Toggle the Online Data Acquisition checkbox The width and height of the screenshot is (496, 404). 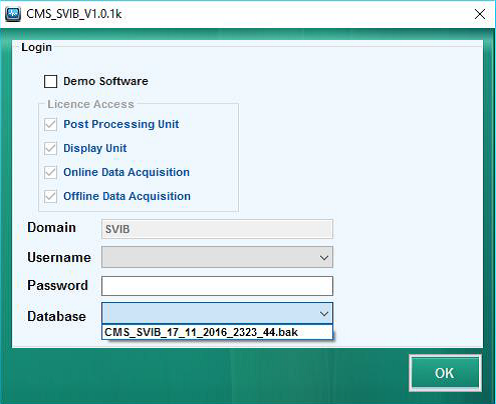(50, 173)
